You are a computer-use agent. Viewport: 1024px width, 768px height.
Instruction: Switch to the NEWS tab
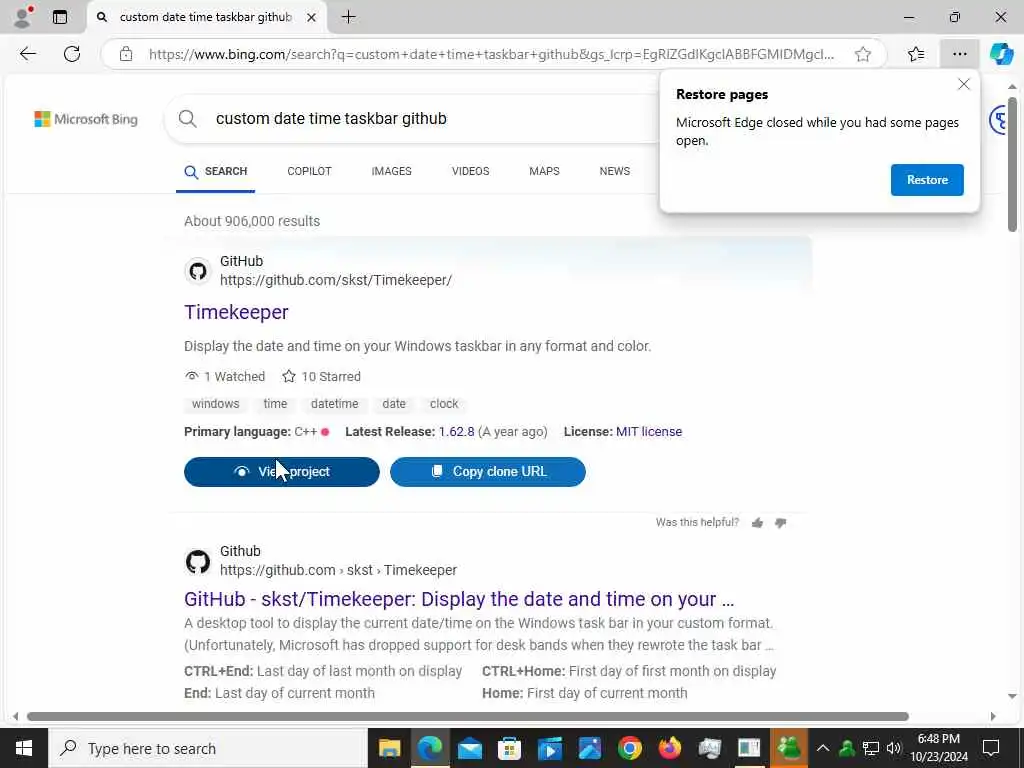615,171
